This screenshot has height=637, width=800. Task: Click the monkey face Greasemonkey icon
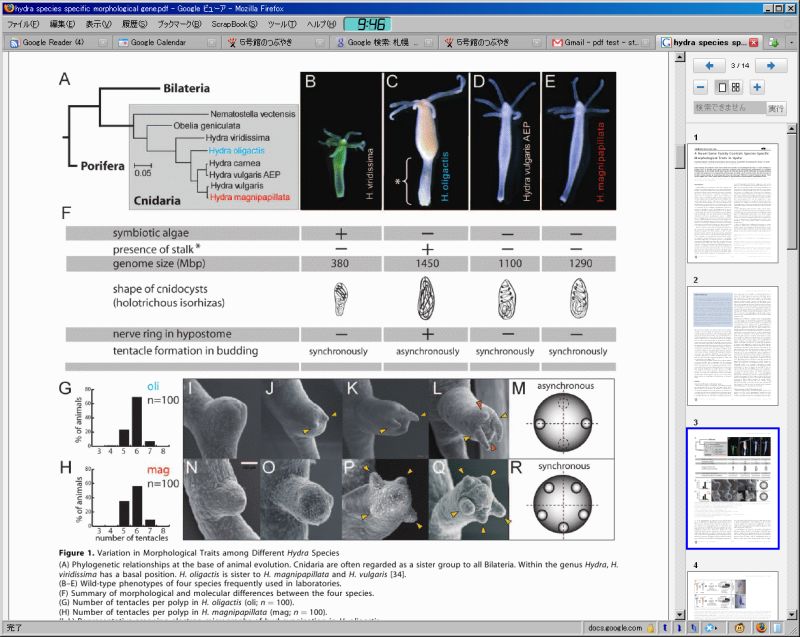click(x=739, y=628)
